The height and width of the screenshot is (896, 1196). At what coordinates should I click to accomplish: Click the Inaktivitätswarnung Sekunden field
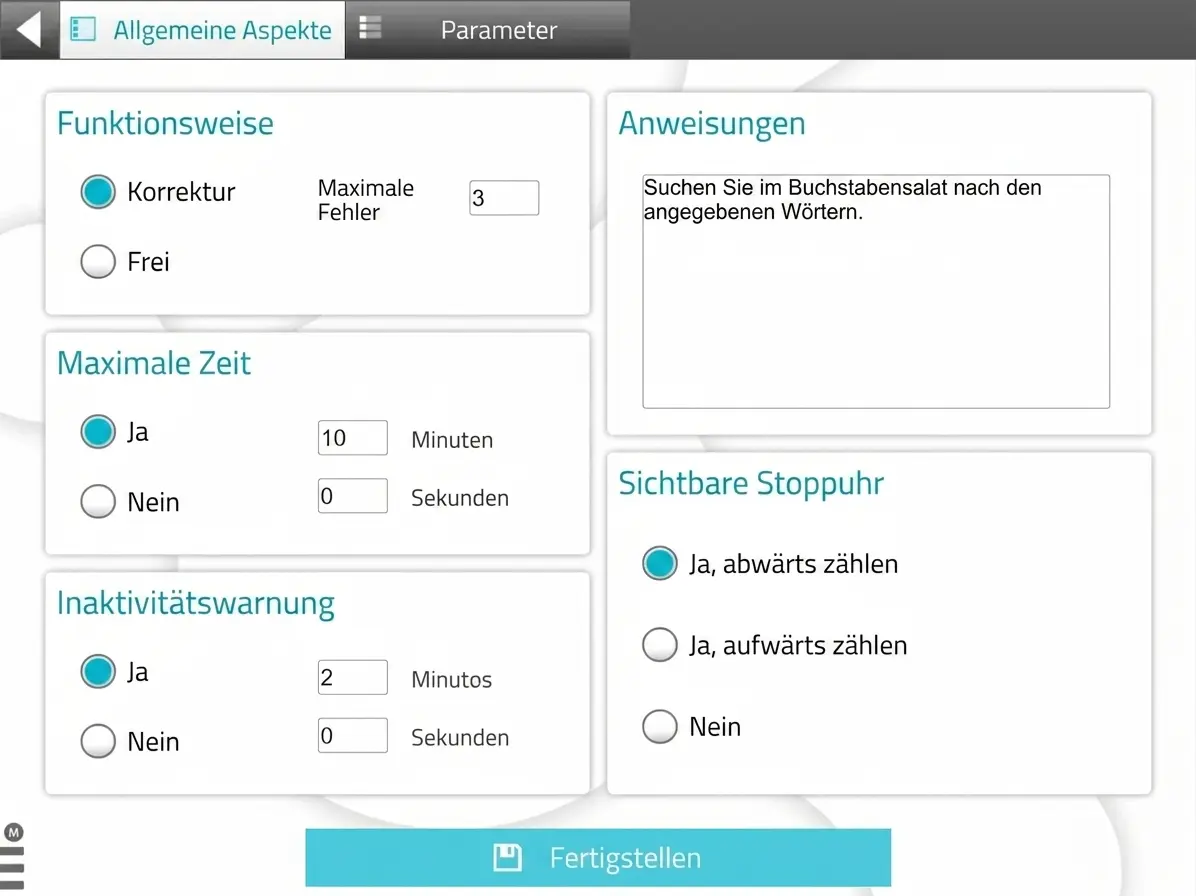tap(352, 735)
